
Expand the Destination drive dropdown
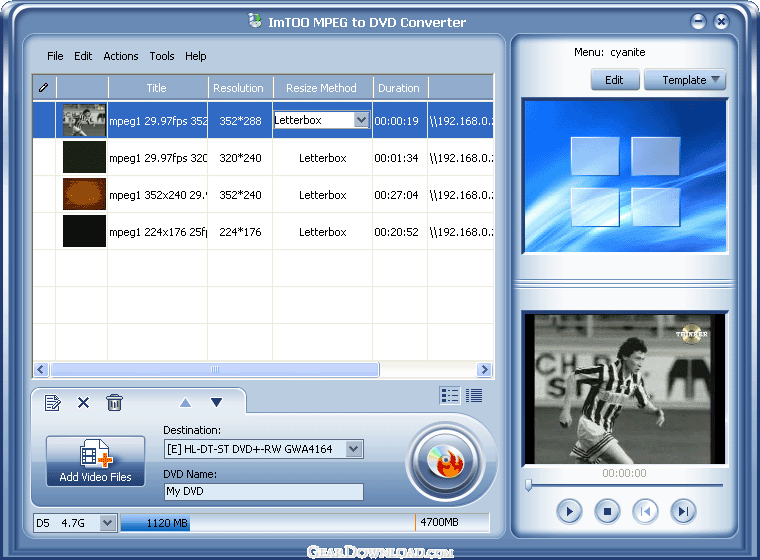tap(354, 449)
